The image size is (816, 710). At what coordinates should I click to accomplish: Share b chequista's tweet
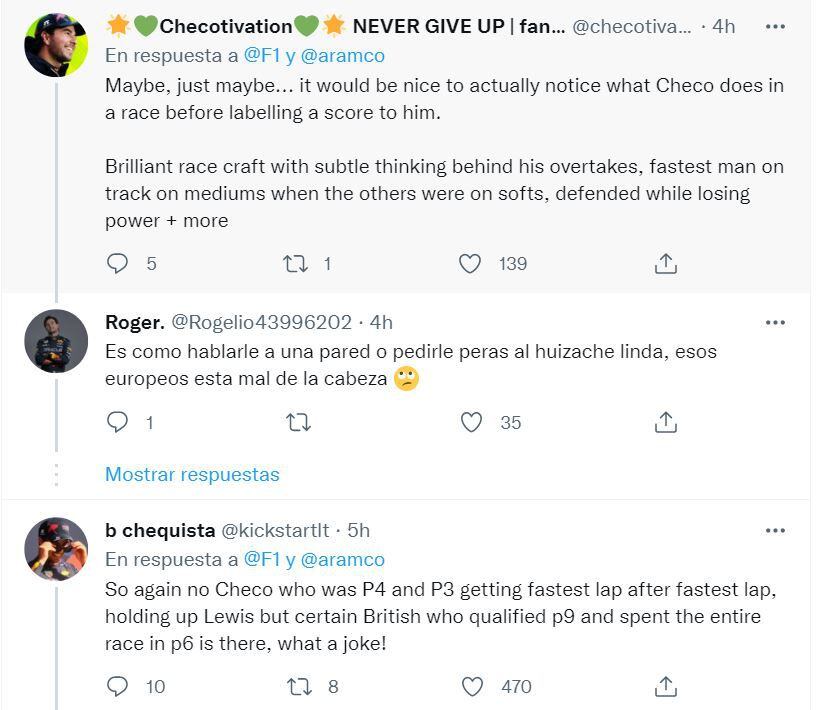(x=666, y=686)
